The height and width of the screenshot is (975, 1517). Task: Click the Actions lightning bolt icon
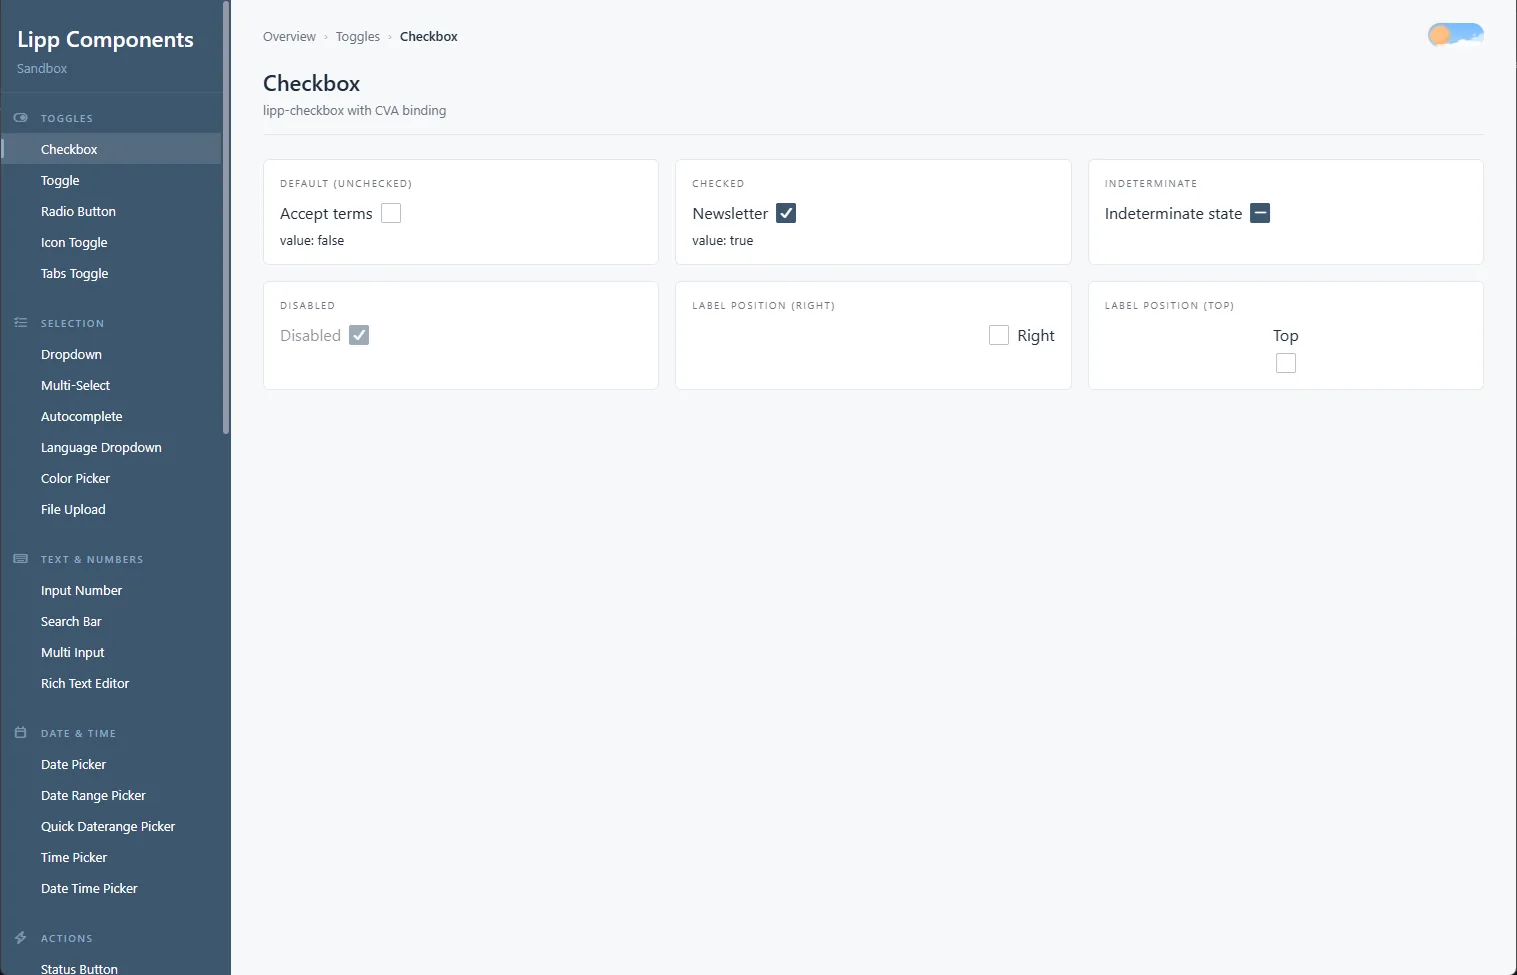pyautogui.click(x=20, y=938)
